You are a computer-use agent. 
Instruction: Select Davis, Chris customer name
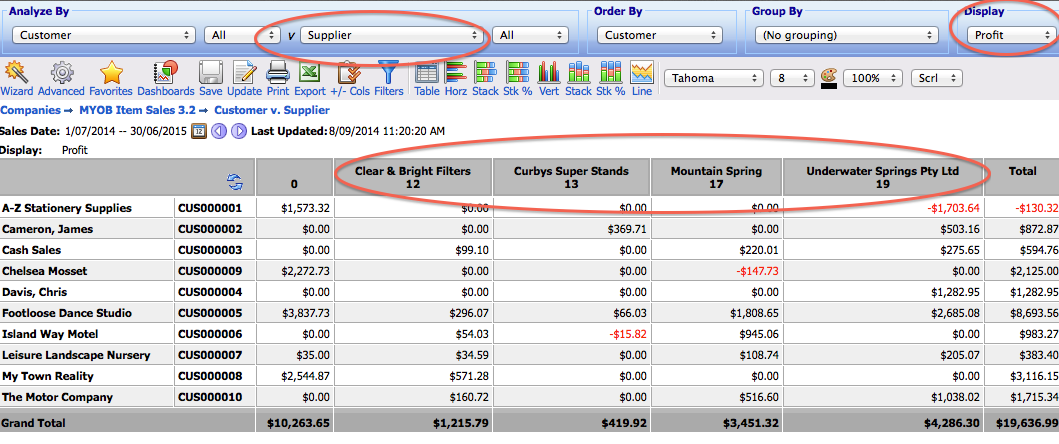pos(34,292)
